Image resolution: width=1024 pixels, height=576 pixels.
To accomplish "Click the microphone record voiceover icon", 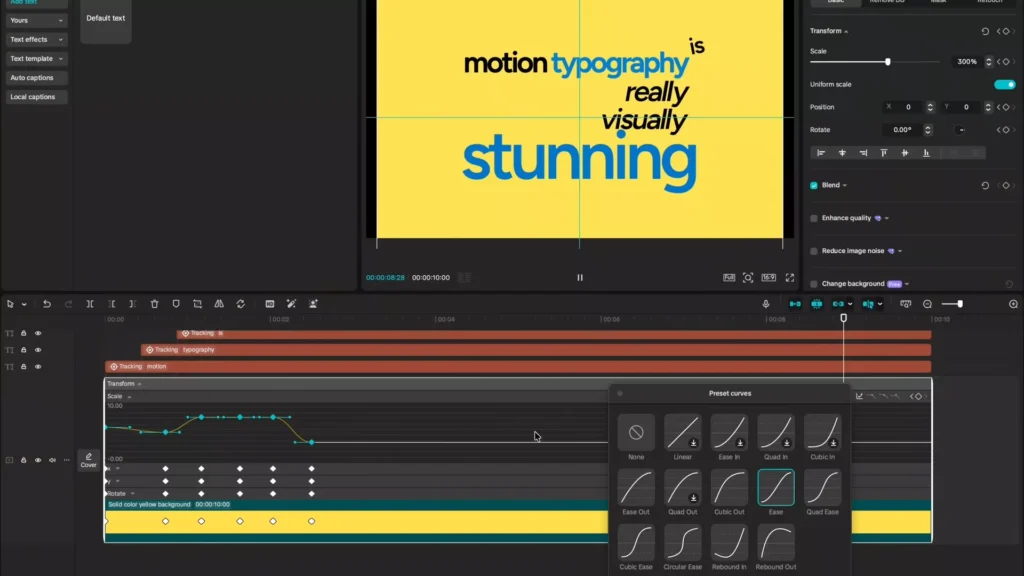I will tap(766, 304).
